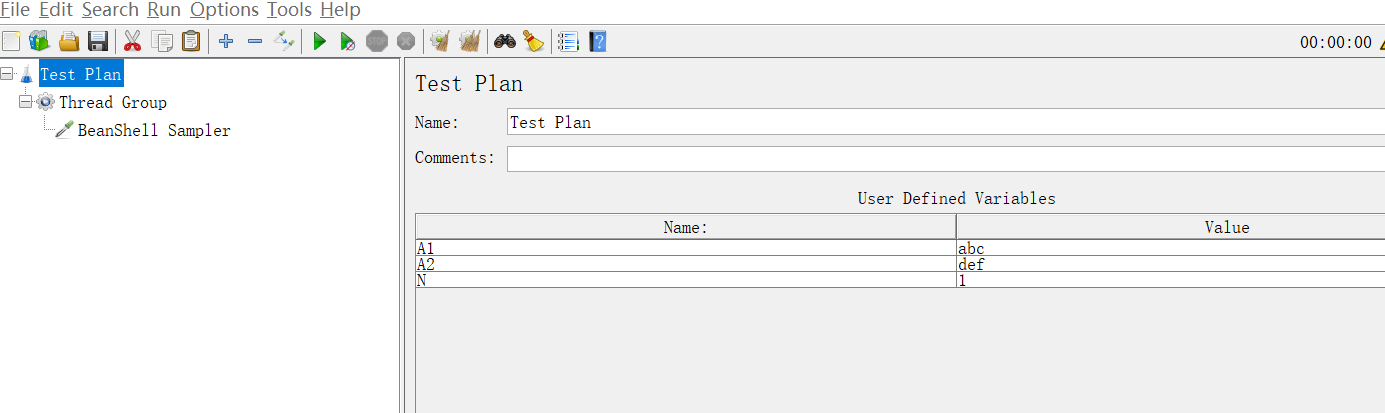Image resolution: width=1385 pixels, height=413 pixels.
Task: Click the Cut scissors icon
Action: (132, 41)
